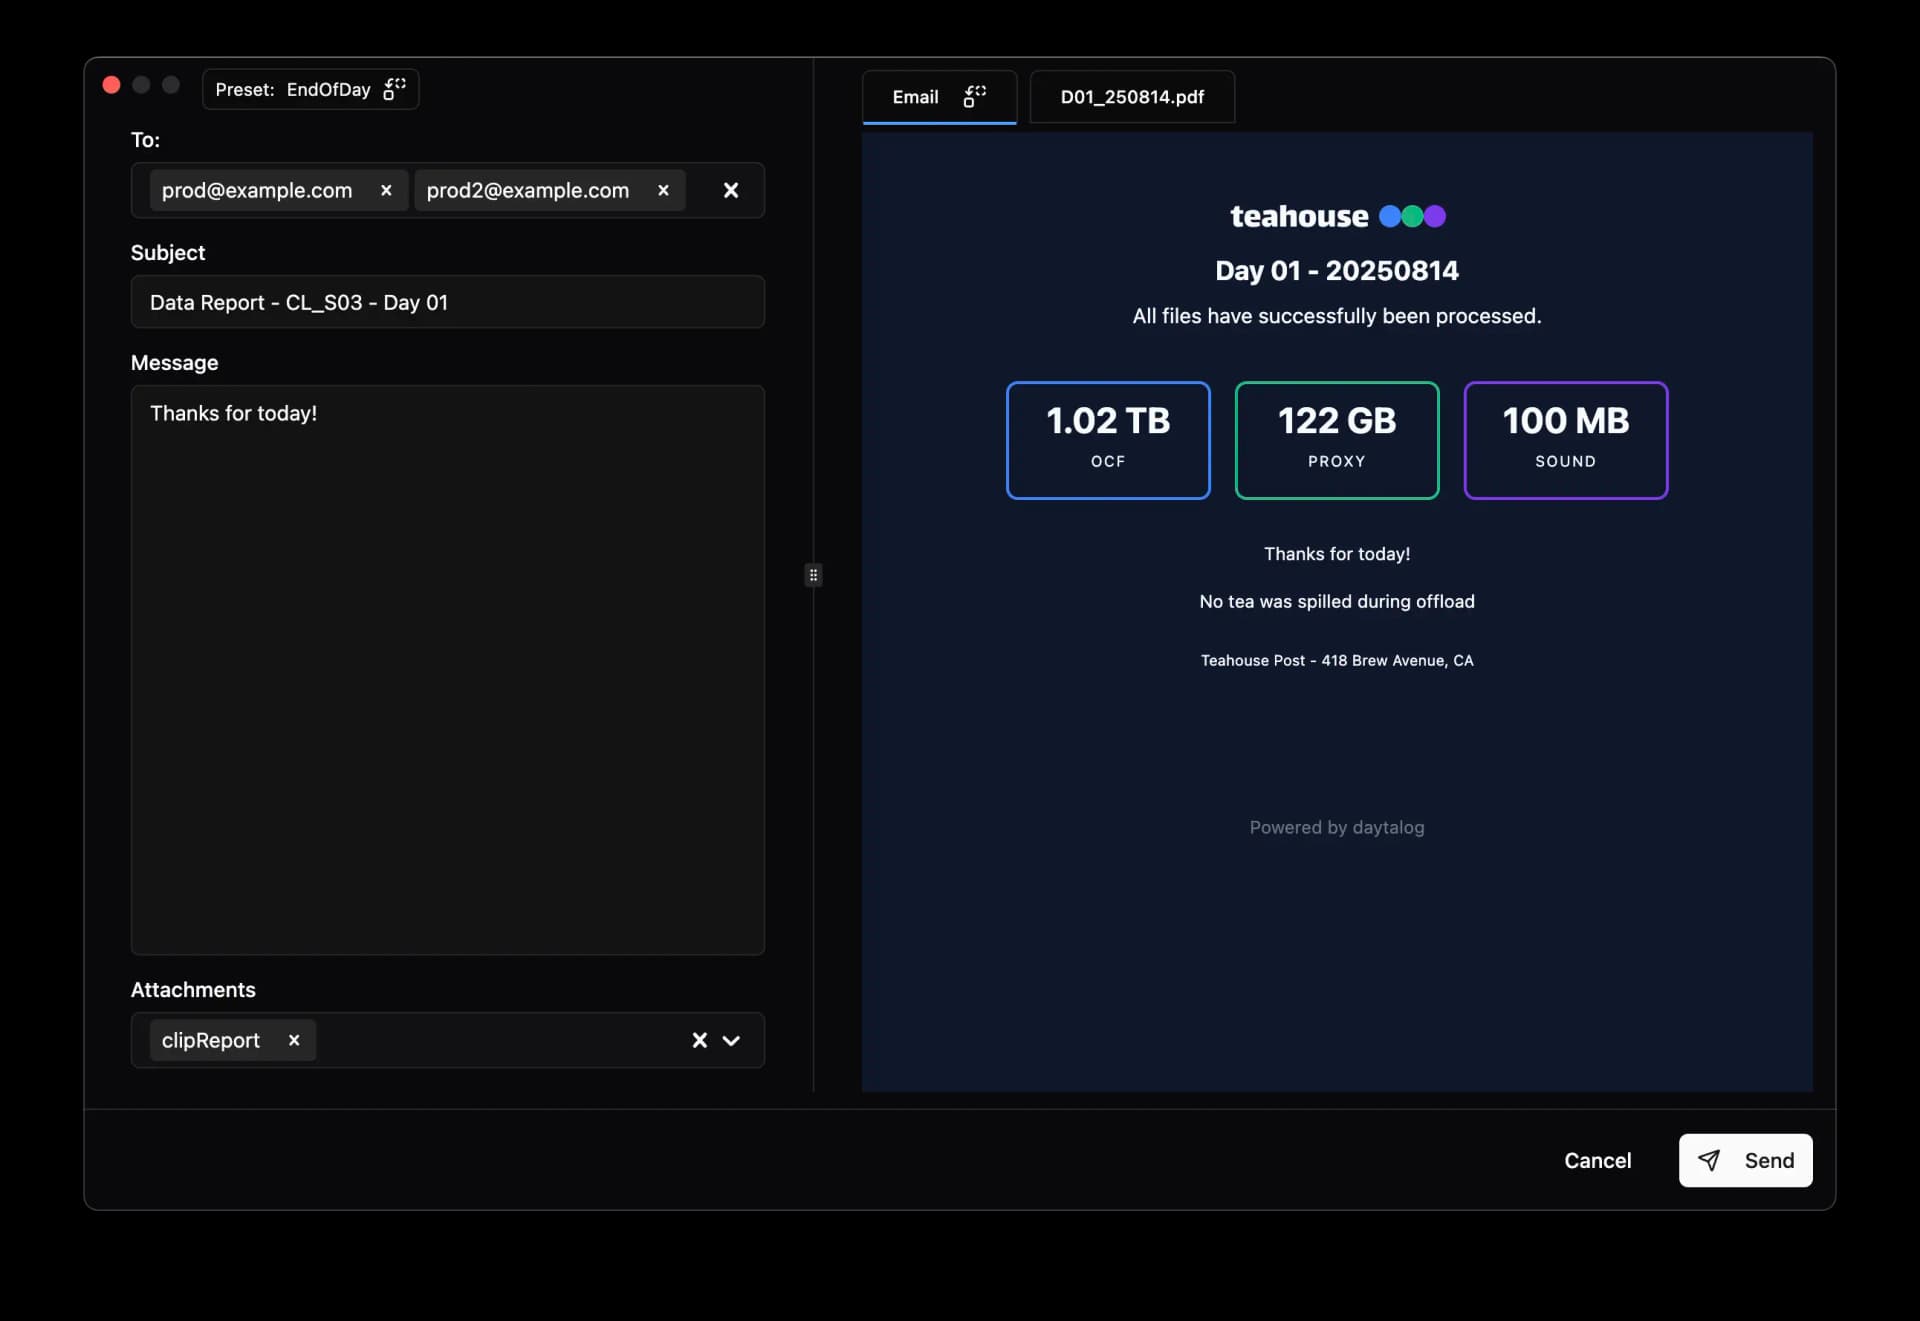
Task: Click the icon on the Email tab
Action: click(974, 96)
